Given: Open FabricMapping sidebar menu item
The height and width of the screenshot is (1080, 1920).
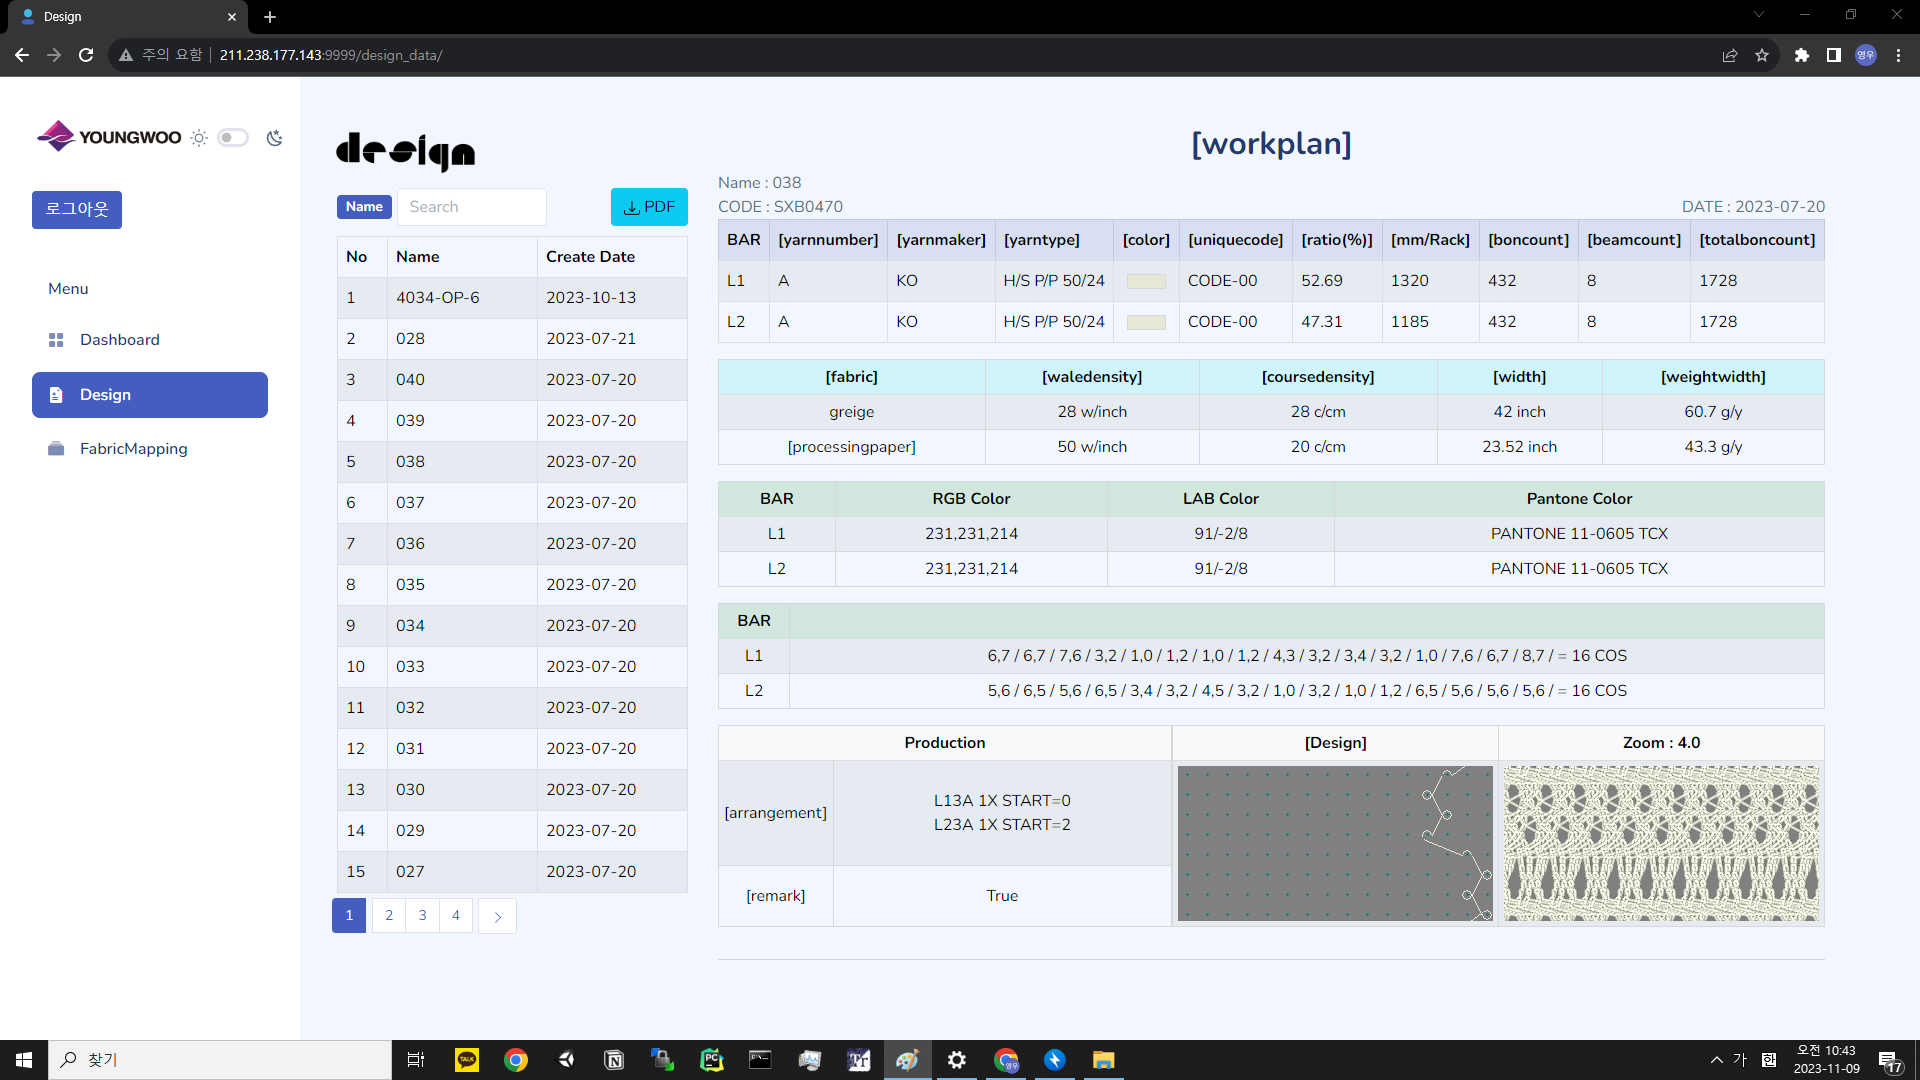Looking at the screenshot, I should pos(133,449).
